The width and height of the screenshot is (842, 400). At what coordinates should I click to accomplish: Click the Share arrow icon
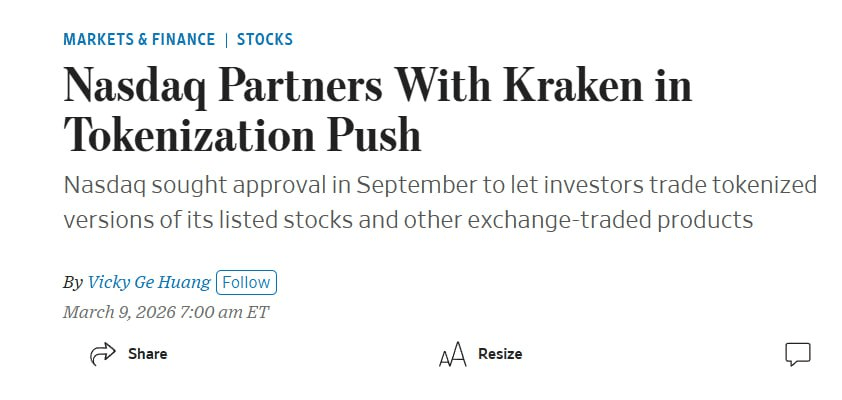pos(103,354)
